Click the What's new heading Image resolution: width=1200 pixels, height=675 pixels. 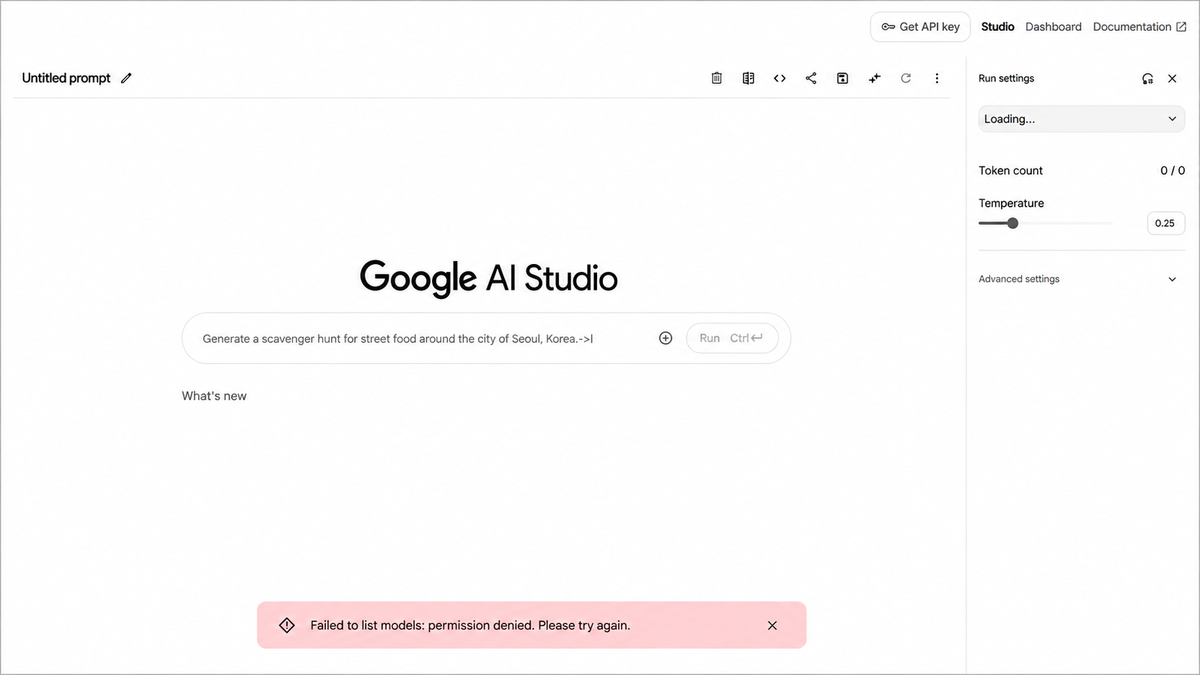coord(214,396)
